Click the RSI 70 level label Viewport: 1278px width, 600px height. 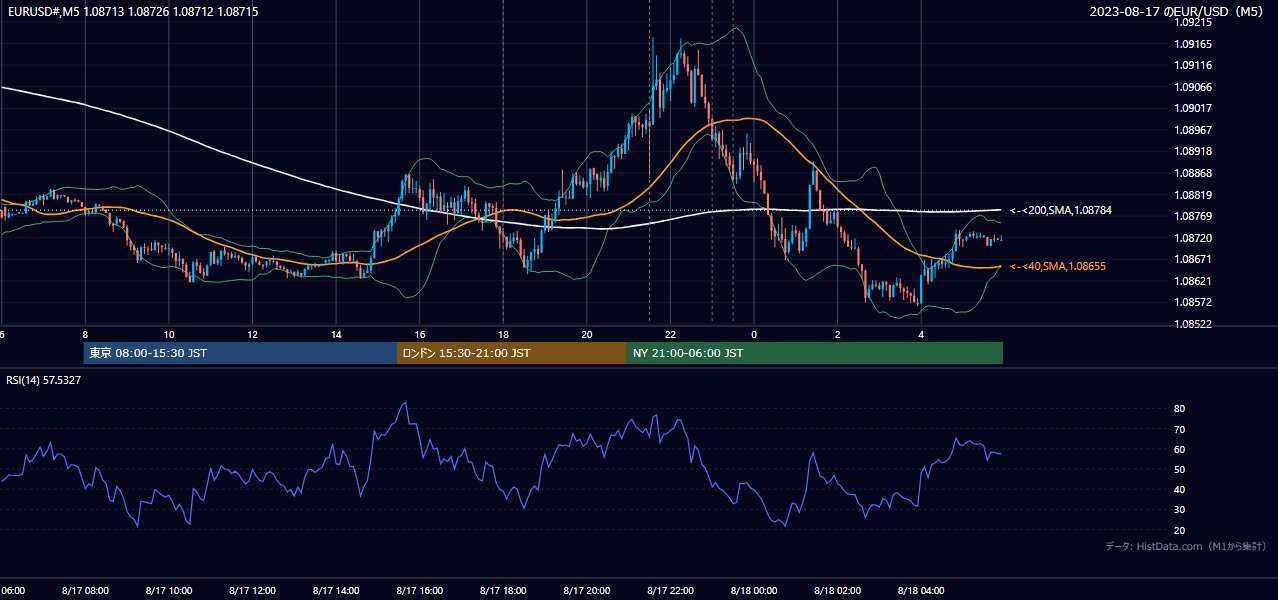point(1179,429)
